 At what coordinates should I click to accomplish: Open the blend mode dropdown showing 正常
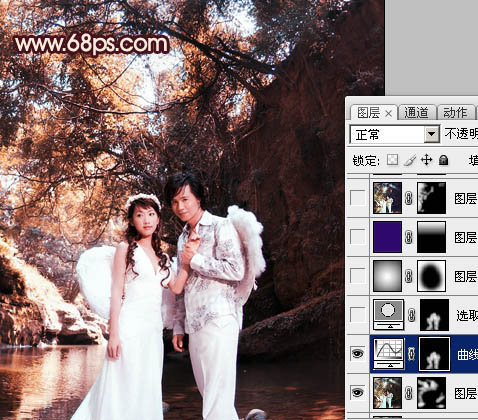click(395, 134)
